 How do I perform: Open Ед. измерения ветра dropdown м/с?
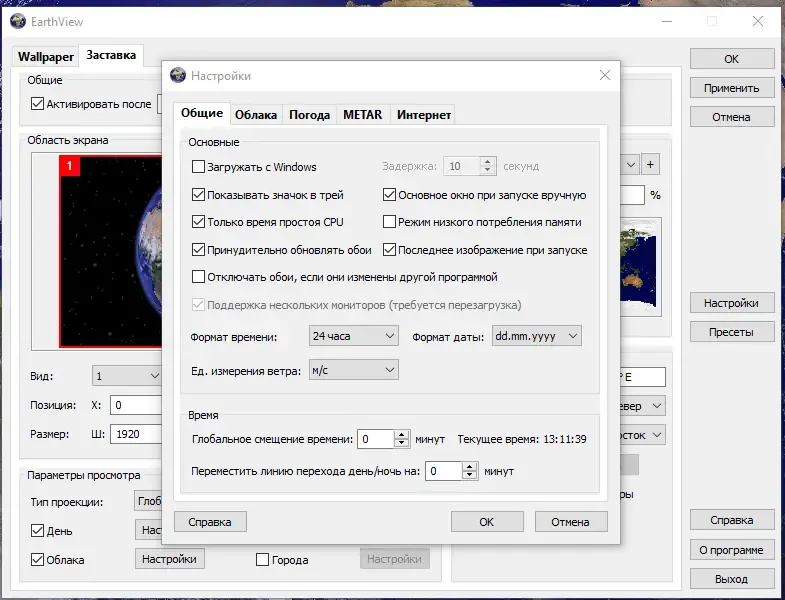coord(353,370)
